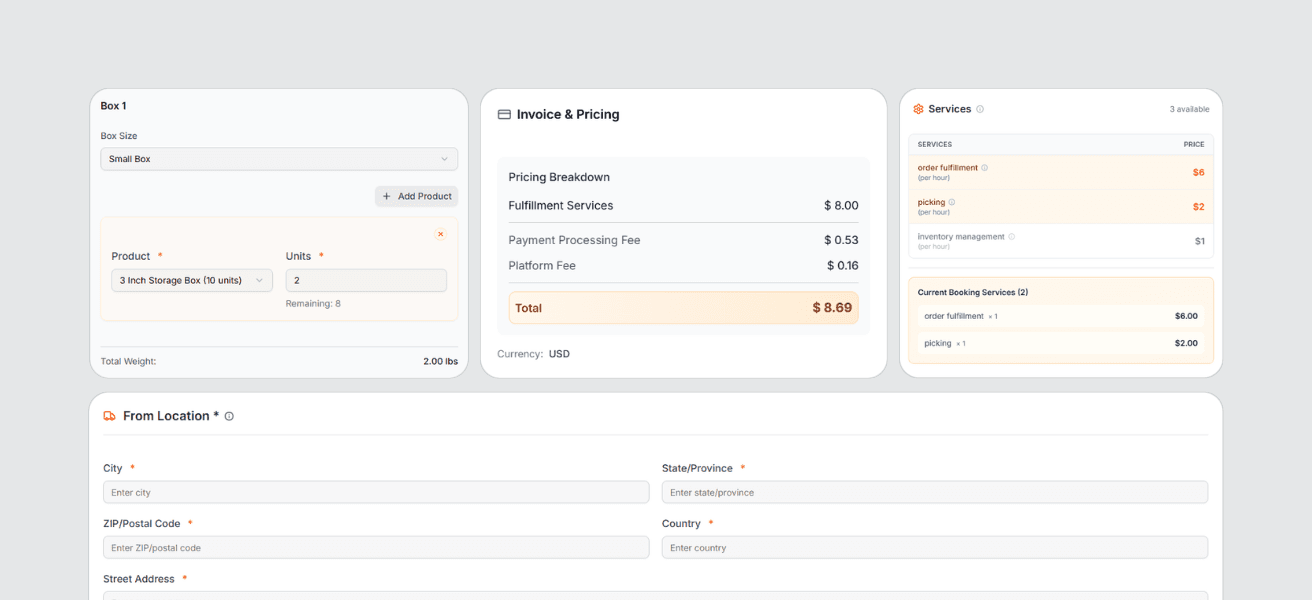
Task: Click the USD currency label
Action: (559, 353)
